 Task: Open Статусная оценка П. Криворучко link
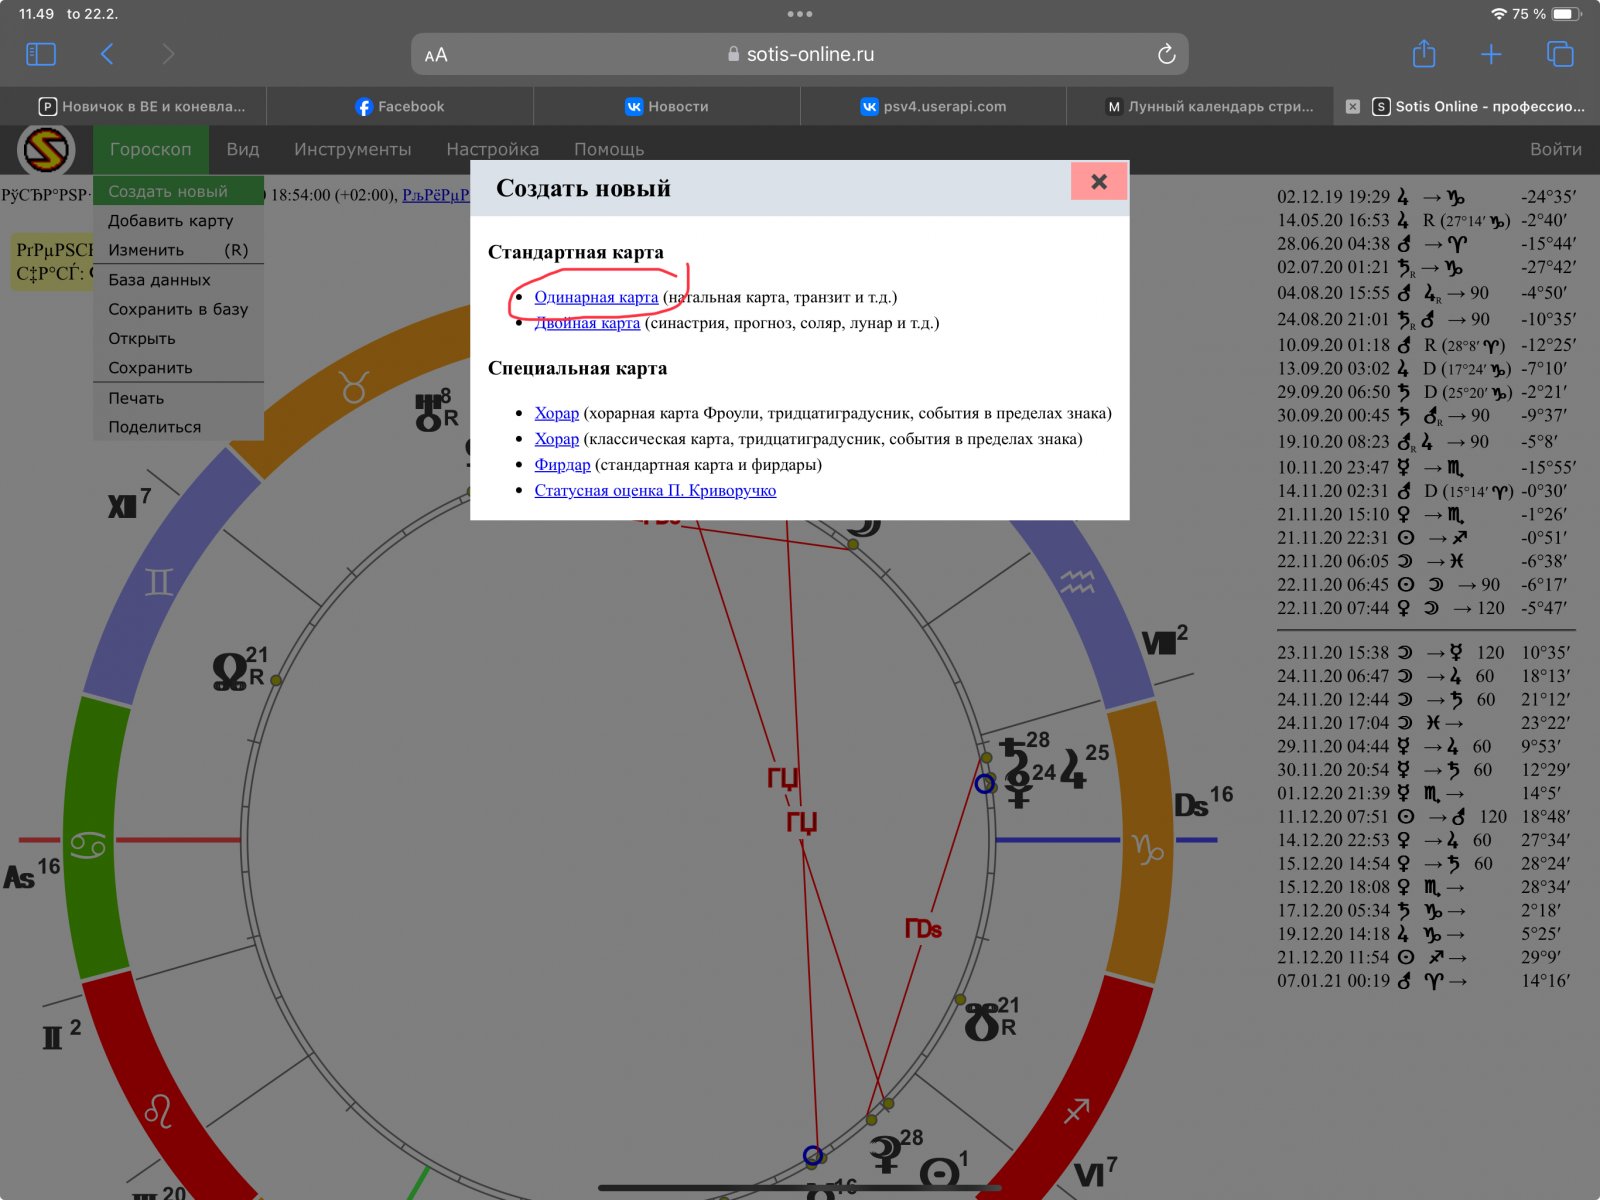coord(655,491)
